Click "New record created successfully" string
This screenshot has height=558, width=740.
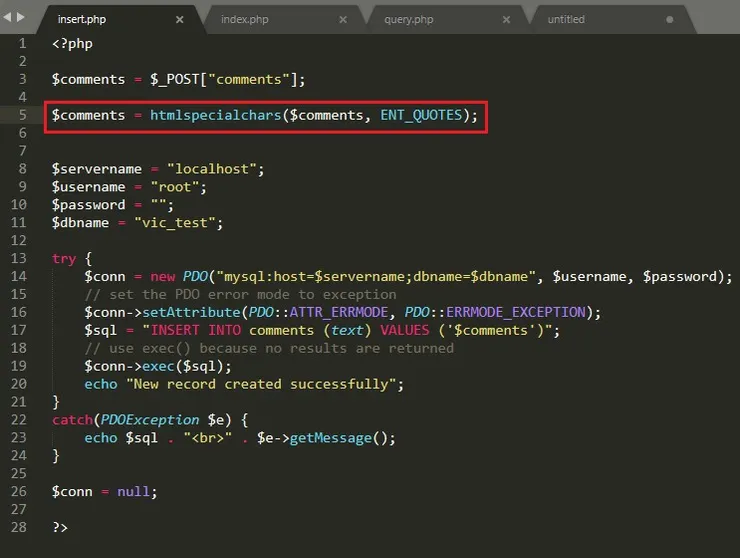point(261,384)
